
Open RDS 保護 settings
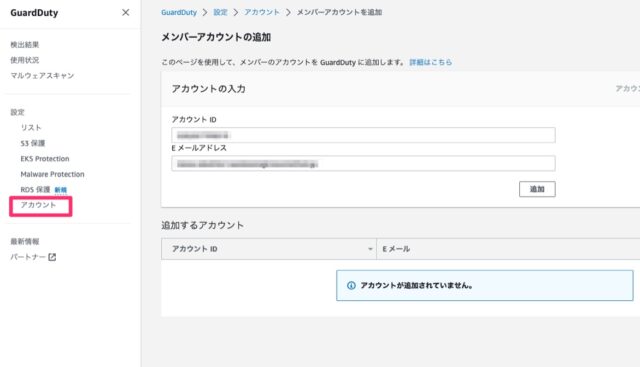pyautogui.click(x=35, y=190)
